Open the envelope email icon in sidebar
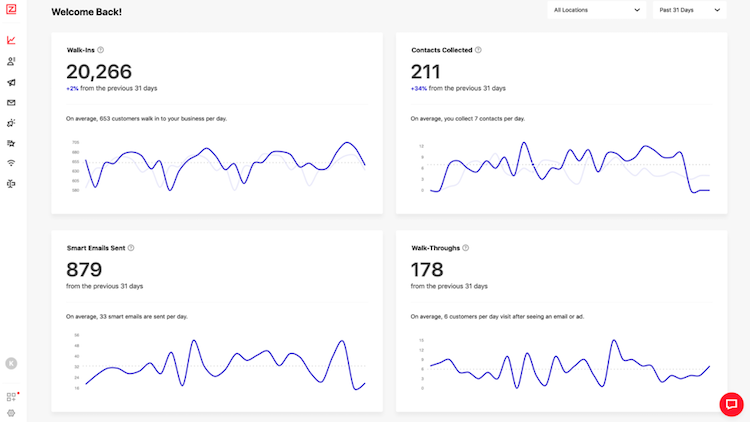This screenshot has width=750, height=422. (x=11, y=102)
